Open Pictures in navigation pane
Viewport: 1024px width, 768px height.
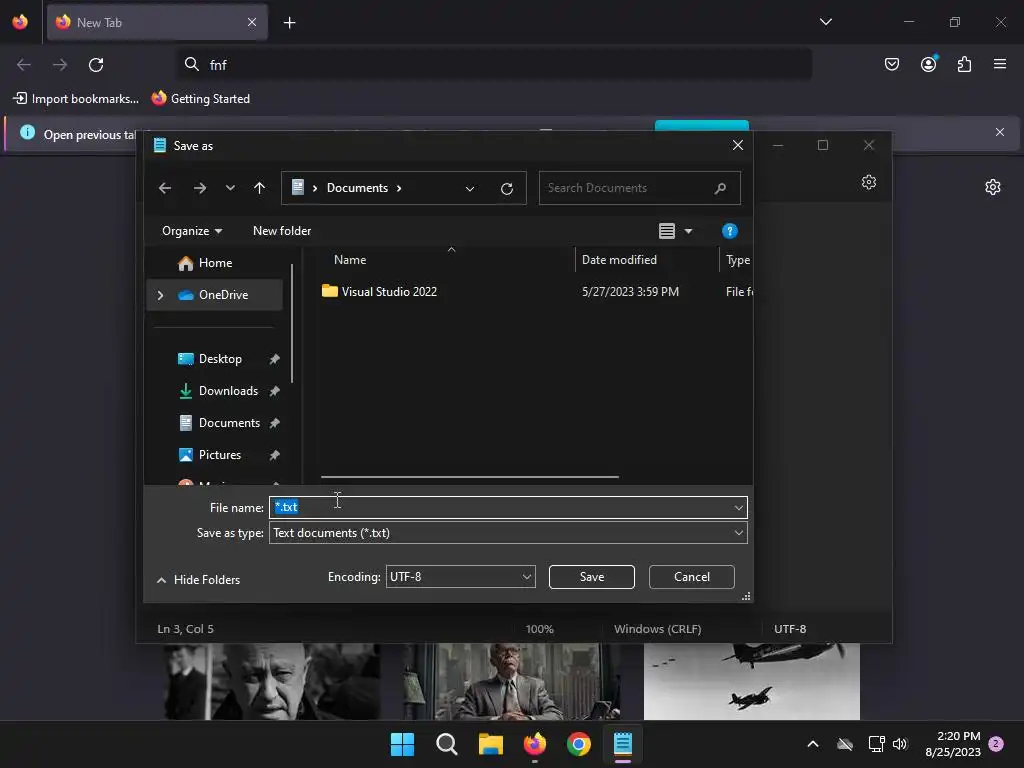219,455
